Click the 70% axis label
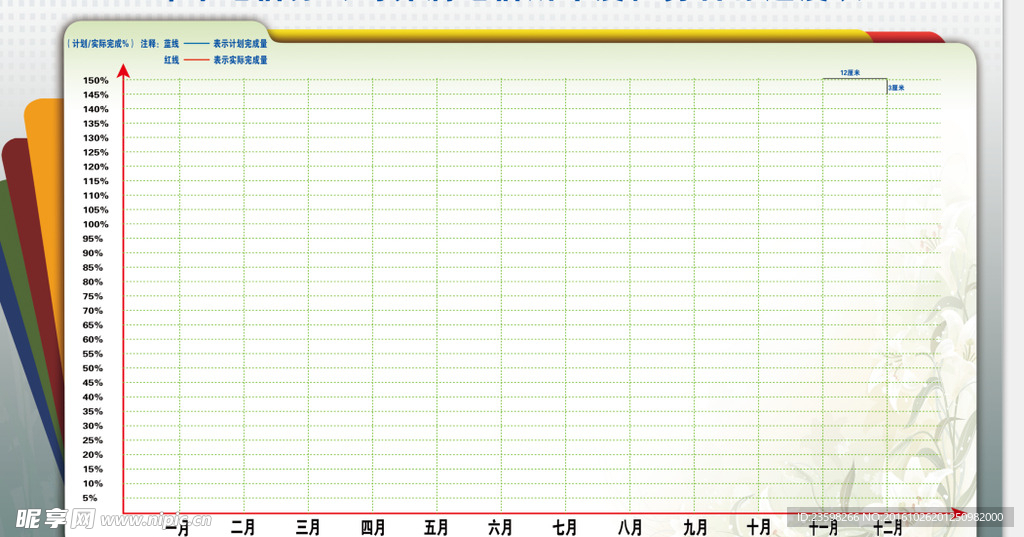The height and width of the screenshot is (537, 1024). point(93,310)
